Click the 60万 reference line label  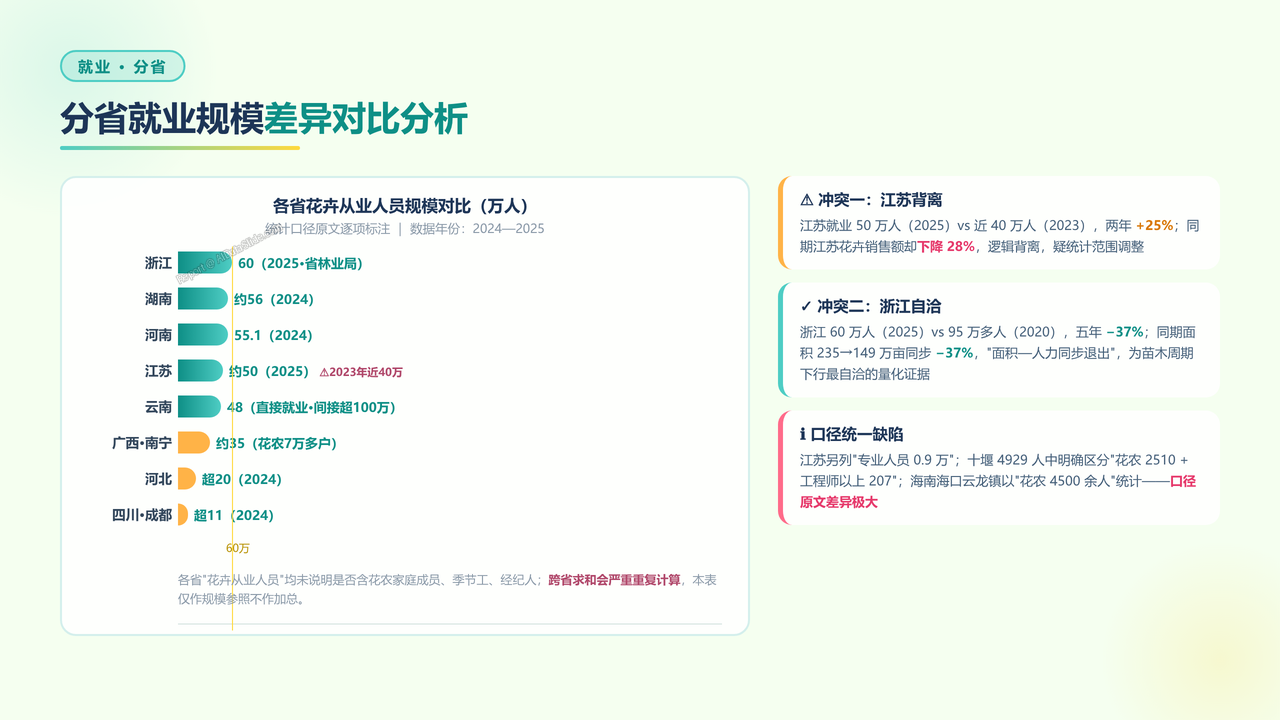click(x=238, y=548)
